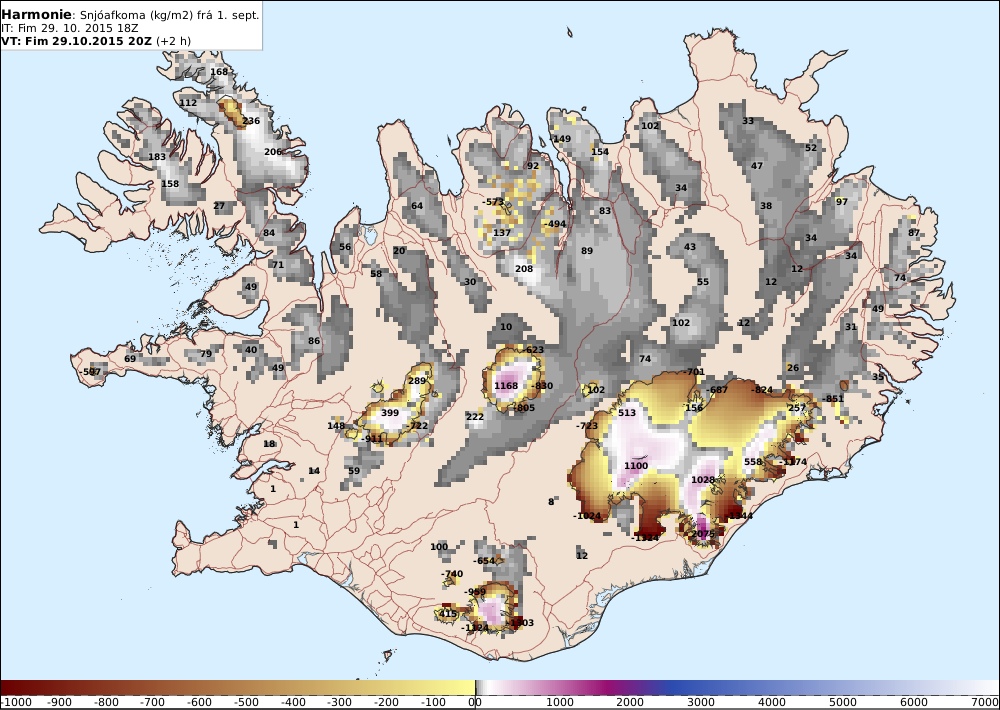Select the -851 value label
This screenshot has height=710, width=1000.
(833, 399)
